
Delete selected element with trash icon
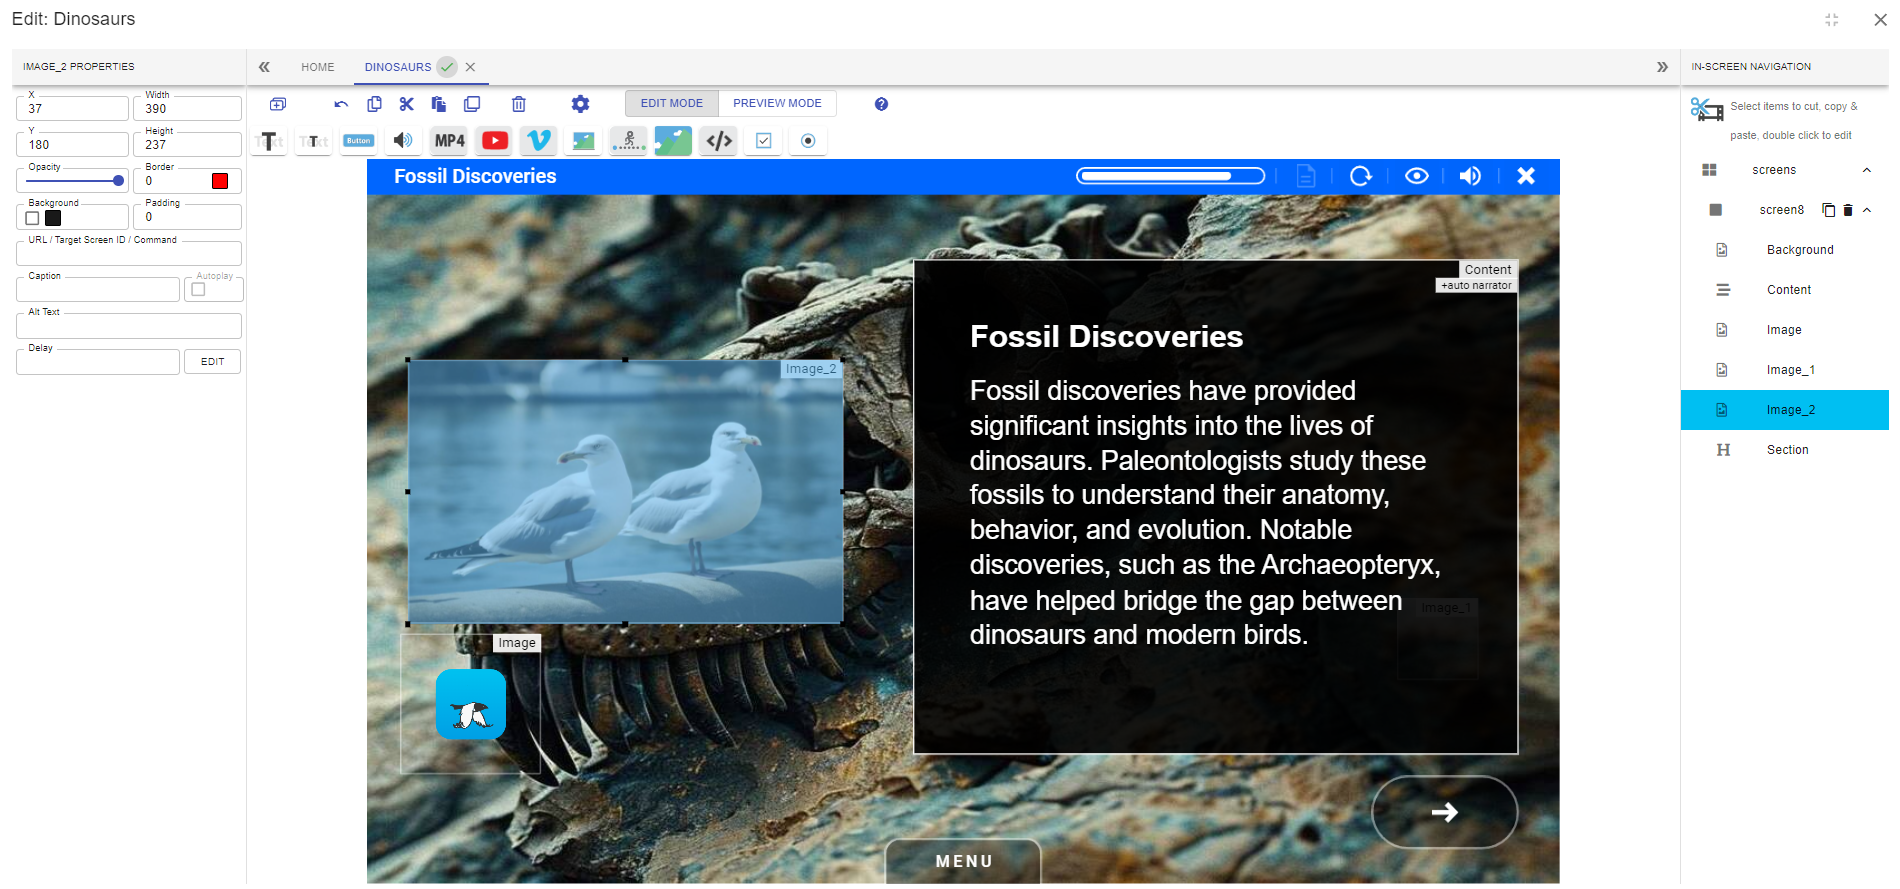coord(518,104)
